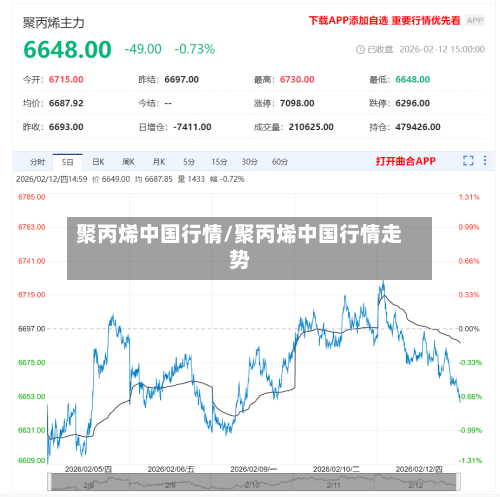Click the 2/12 marker in range navigator
This screenshot has height=497, width=500.
point(416,485)
